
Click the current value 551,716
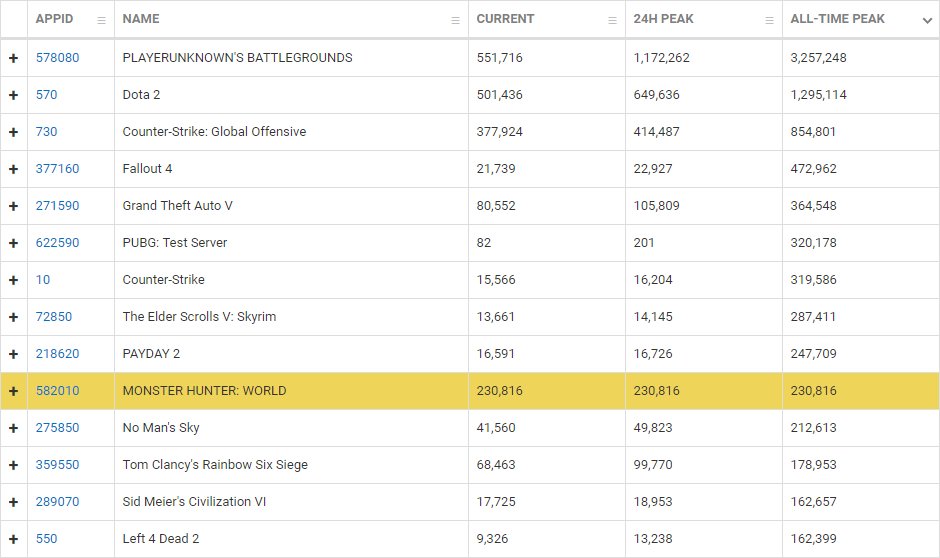click(499, 58)
